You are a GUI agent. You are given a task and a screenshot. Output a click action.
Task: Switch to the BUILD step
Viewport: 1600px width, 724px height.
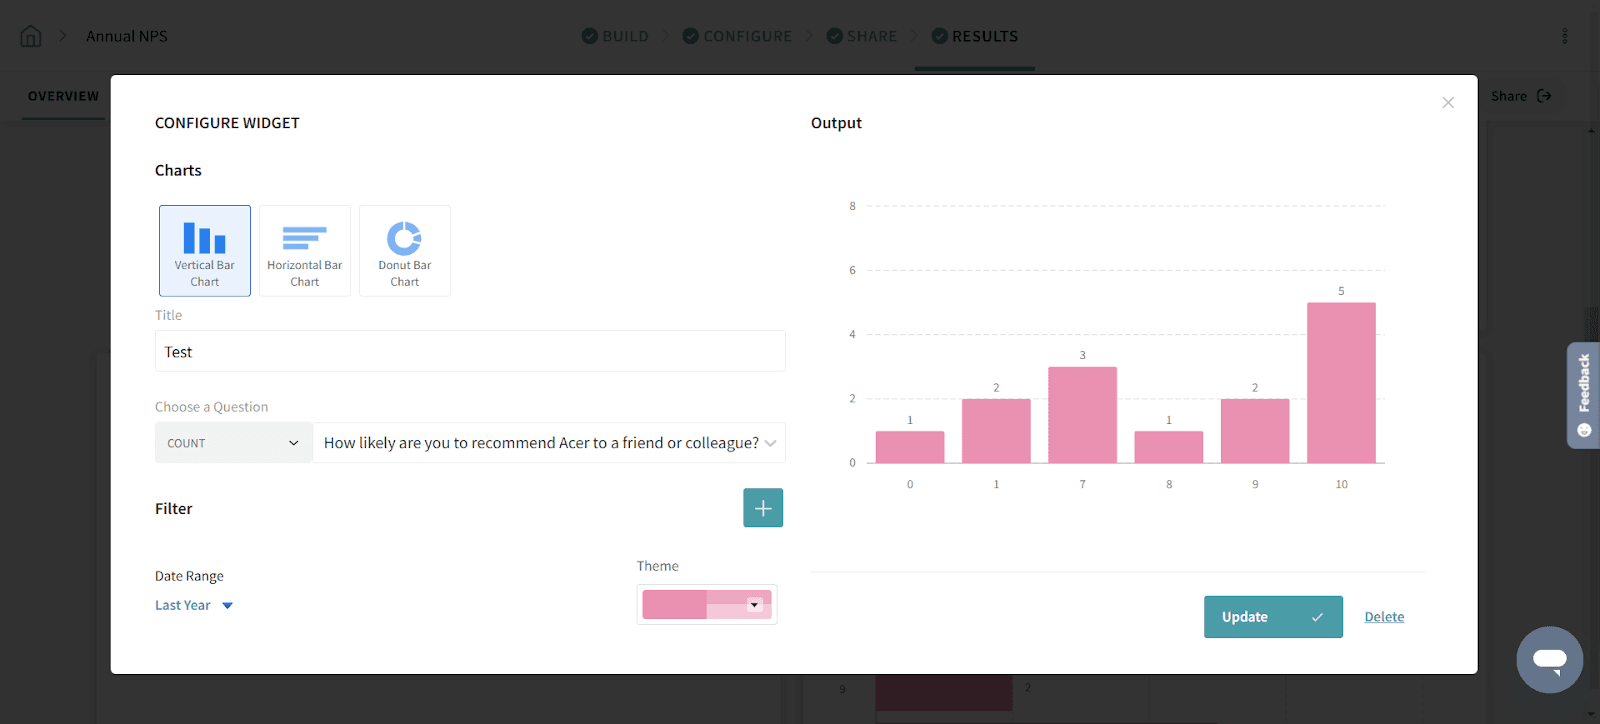(x=616, y=36)
